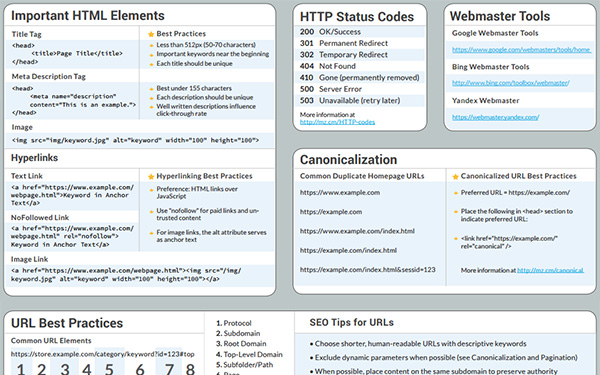Select the 302 Temporary Redirect row

[x=360, y=55]
